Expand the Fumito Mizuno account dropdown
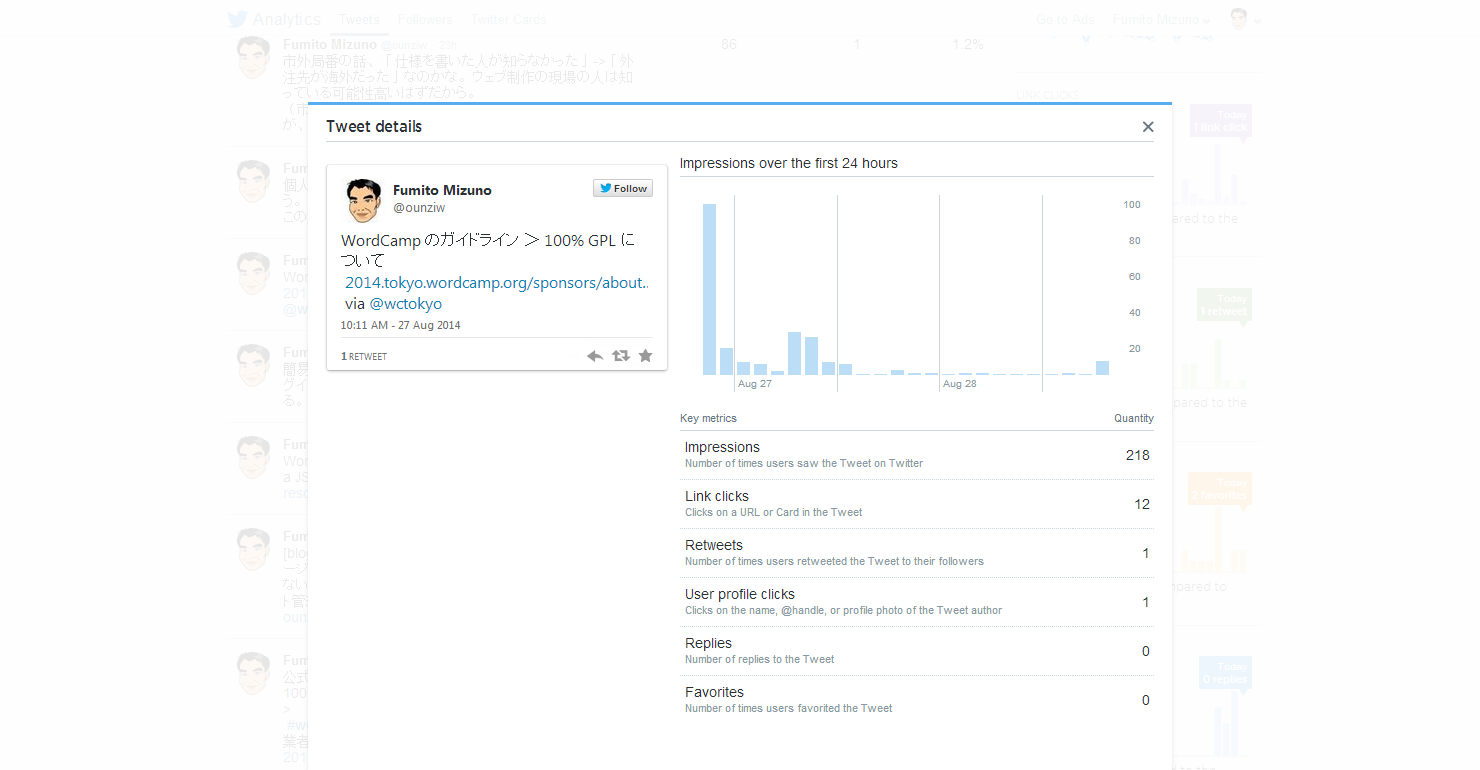1480x770 pixels. pos(1162,19)
